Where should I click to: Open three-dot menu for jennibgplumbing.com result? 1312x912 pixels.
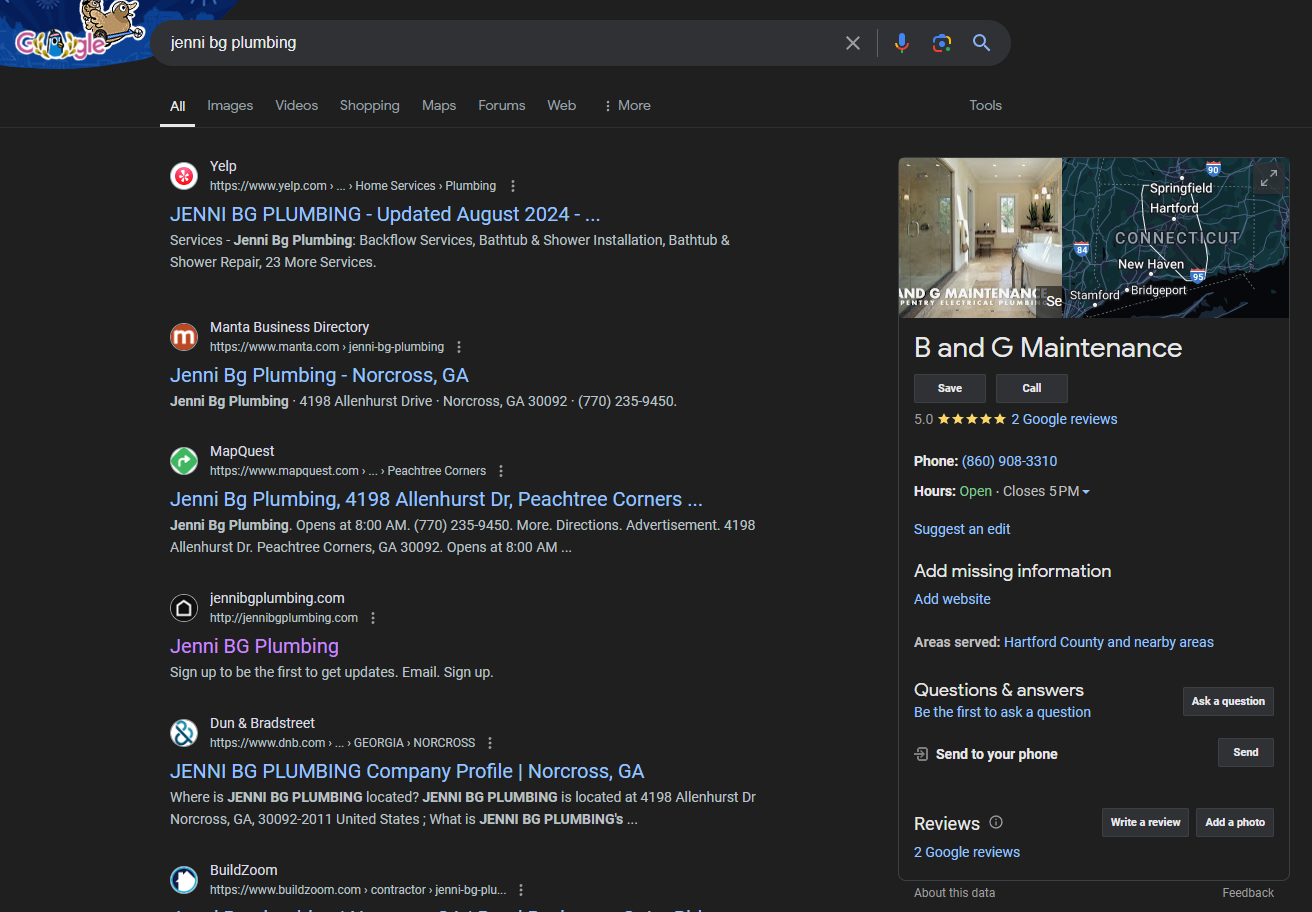(x=373, y=618)
